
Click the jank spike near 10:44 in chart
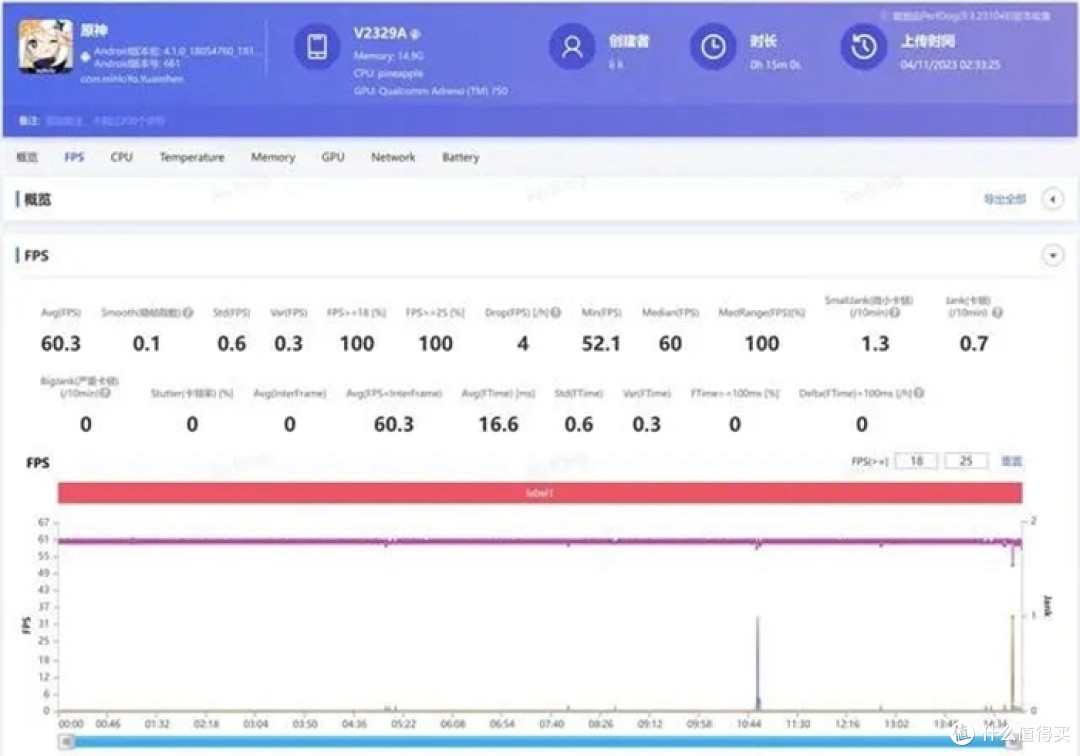coord(758,662)
